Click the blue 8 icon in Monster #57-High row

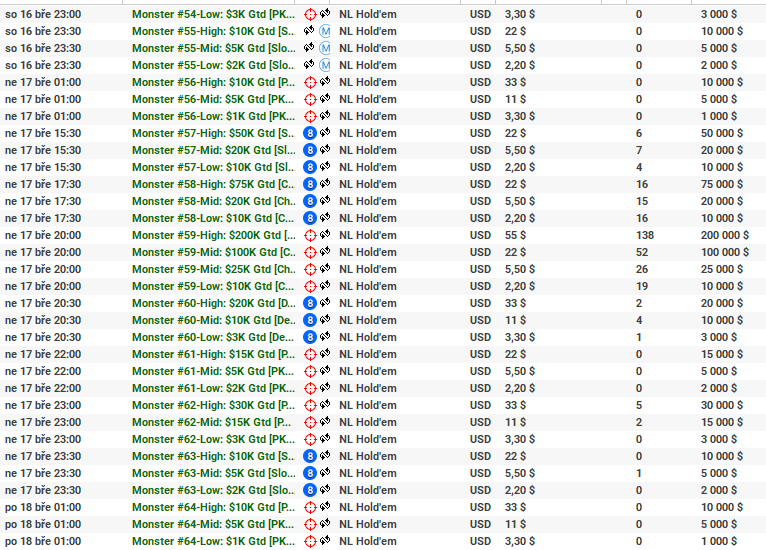310,133
